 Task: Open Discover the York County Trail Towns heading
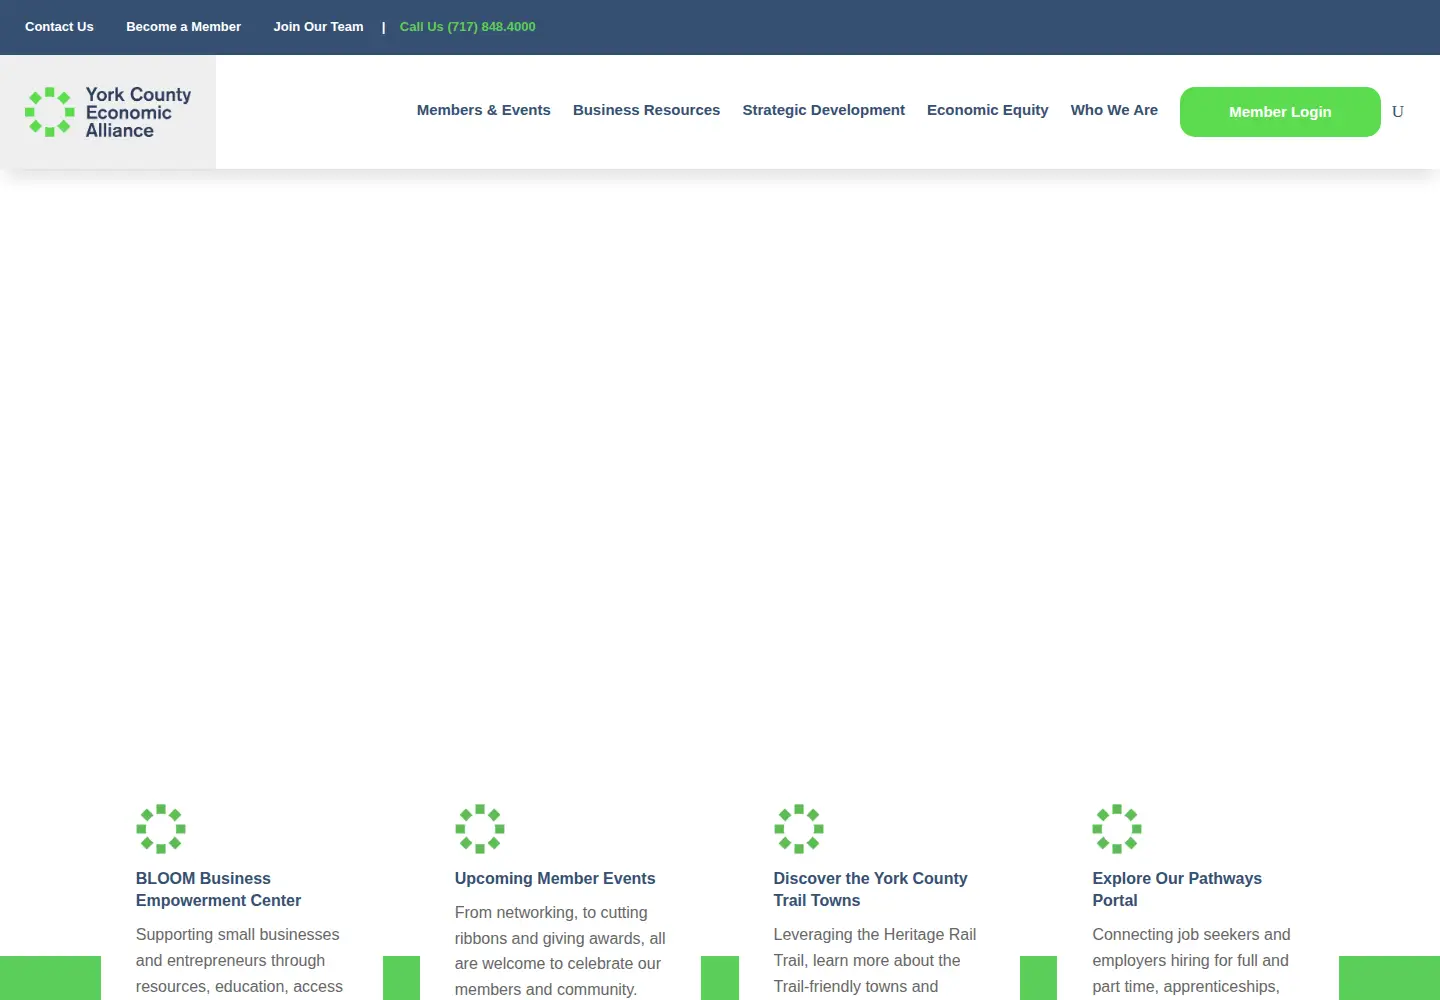pos(870,889)
